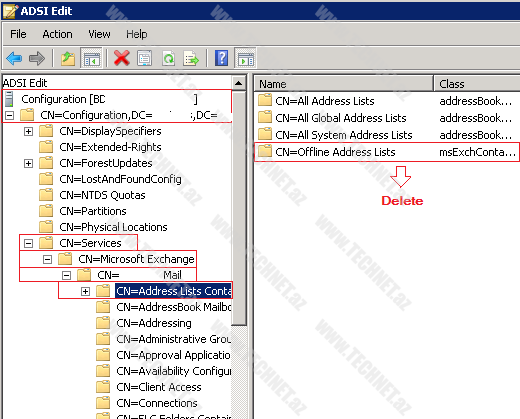Open the Help menu
The height and width of the screenshot is (419, 520).
pyautogui.click(x=137, y=34)
